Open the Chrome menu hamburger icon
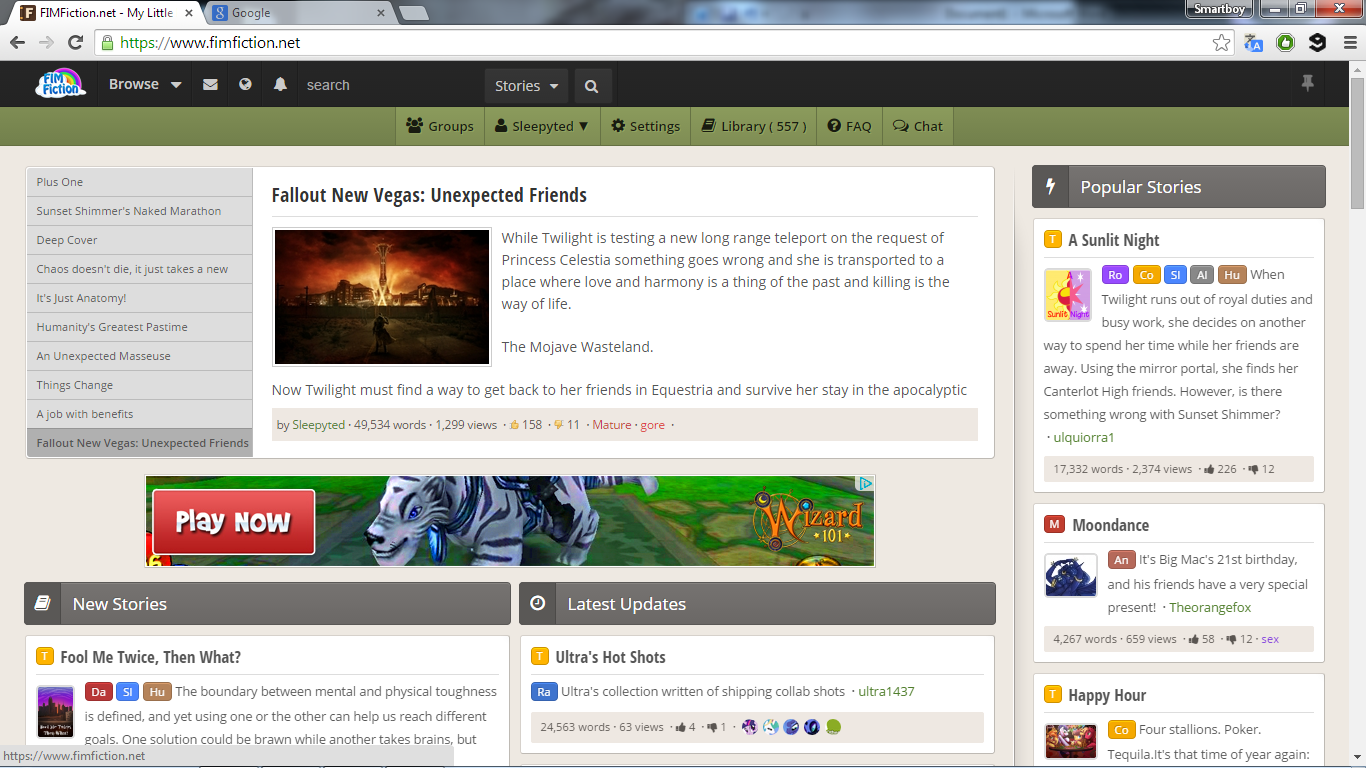The width and height of the screenshot is (1366, 768). point(1348,43)
